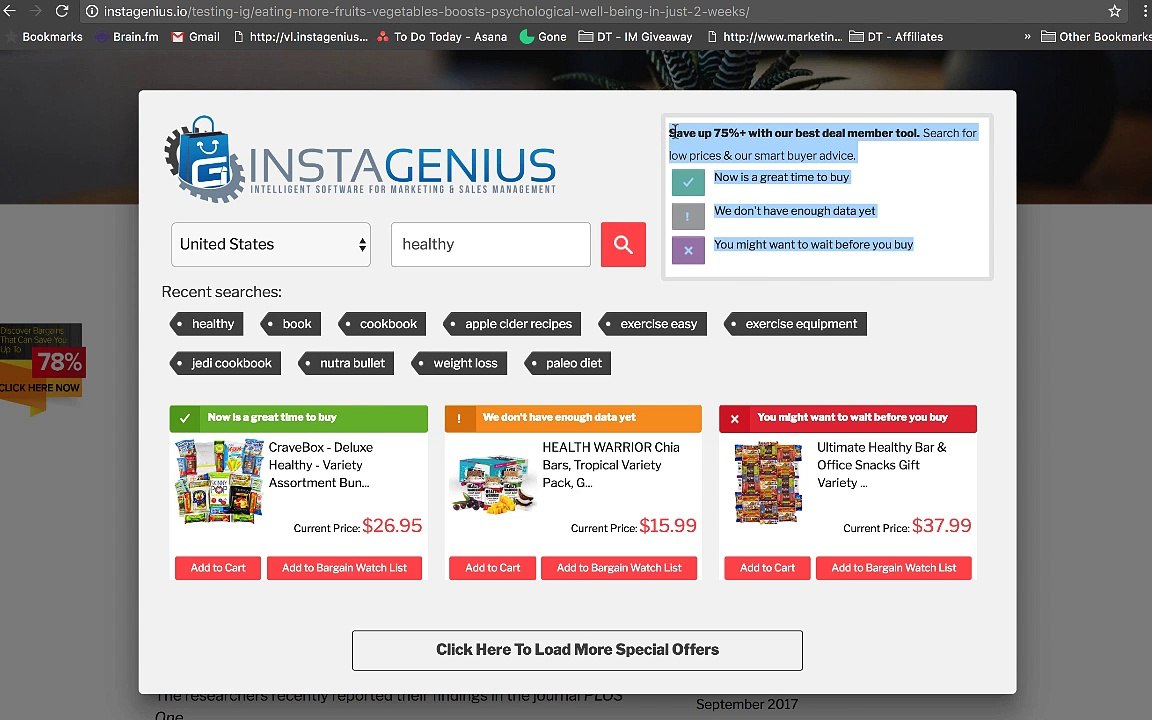This screenshot has width=1152, height=720.
Task: Open the http://www.marketin bookmark
Action: [x=774, y=37]
